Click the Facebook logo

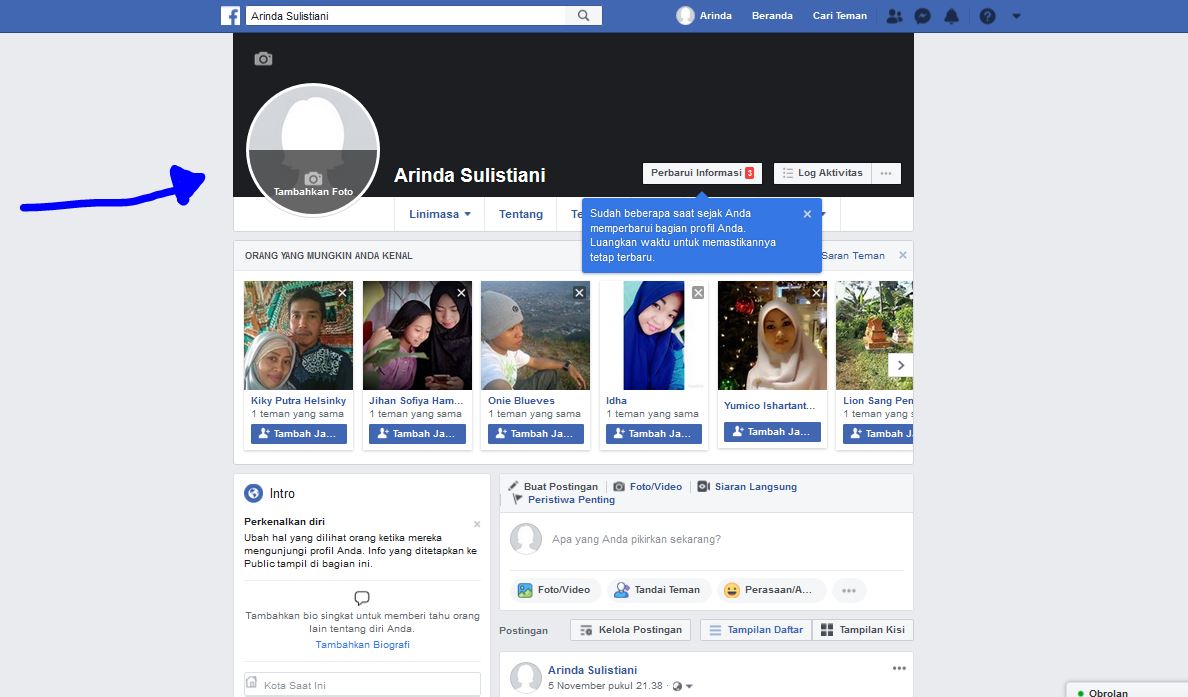(230, 15)
